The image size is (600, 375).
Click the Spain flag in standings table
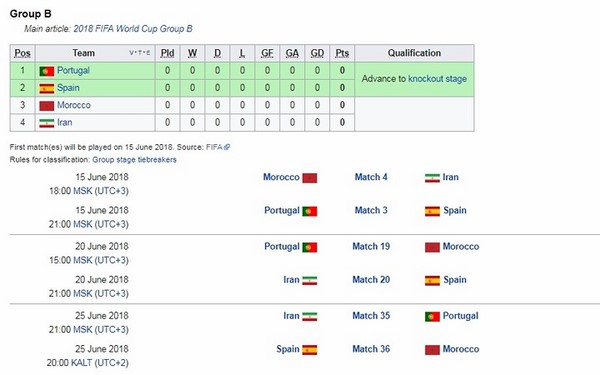47,88
